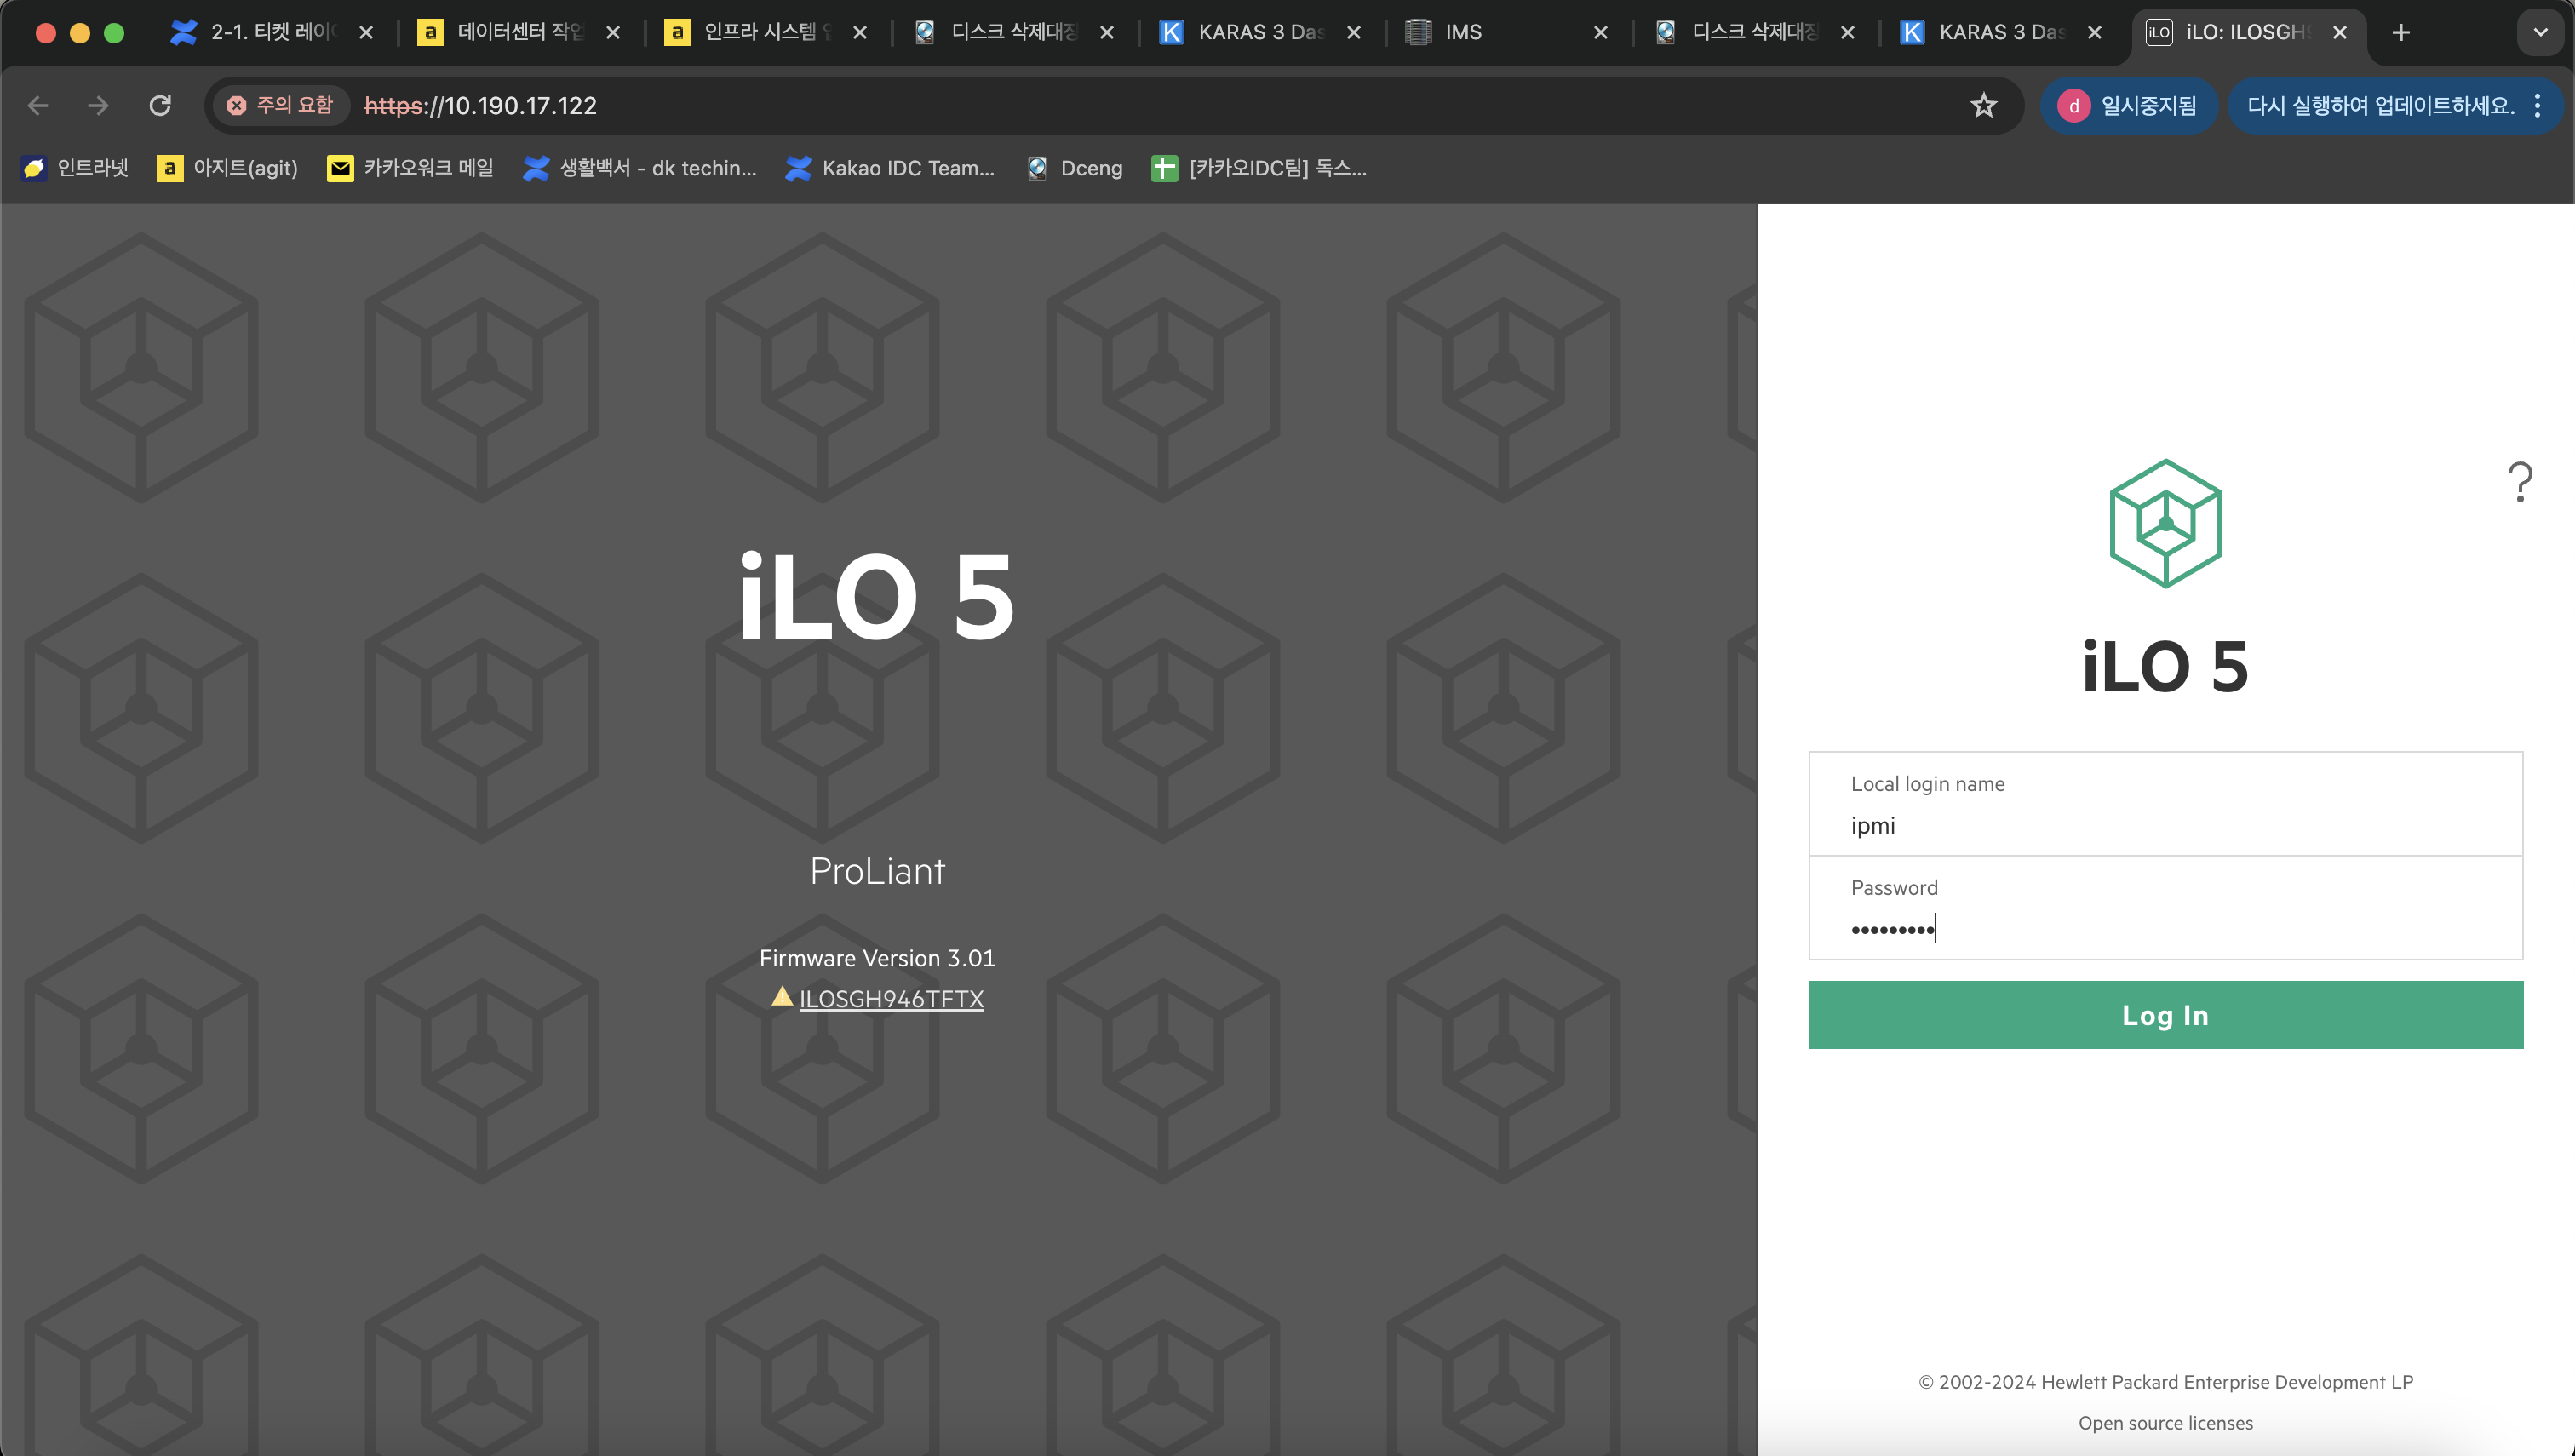Open the 아지트(agit) bookmark
Image resolution: width=2575 pixels, height=1456 pixels.
point(227,168)
